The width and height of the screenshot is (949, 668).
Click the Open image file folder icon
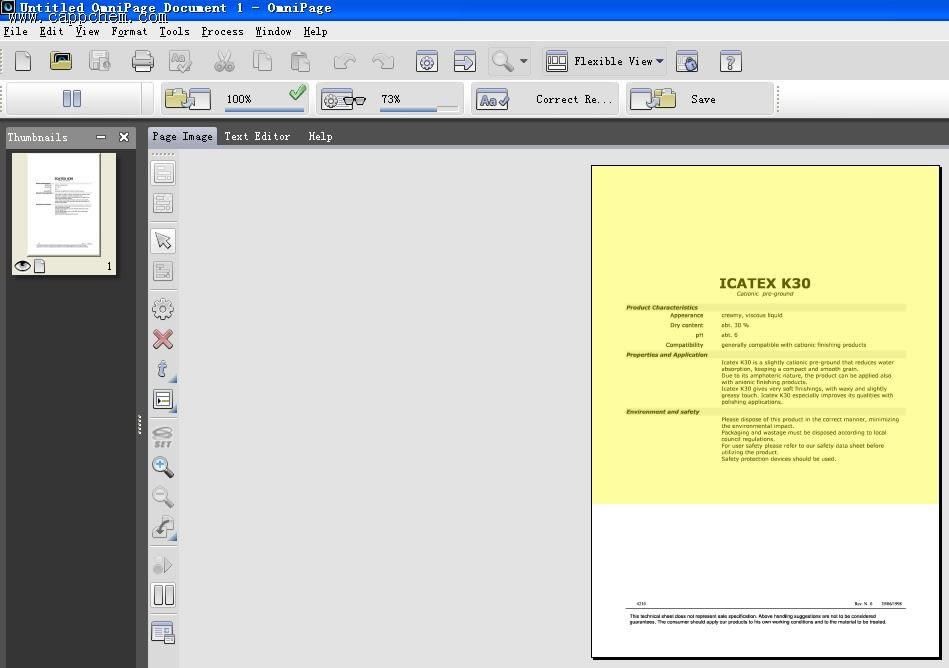point(61,62)
